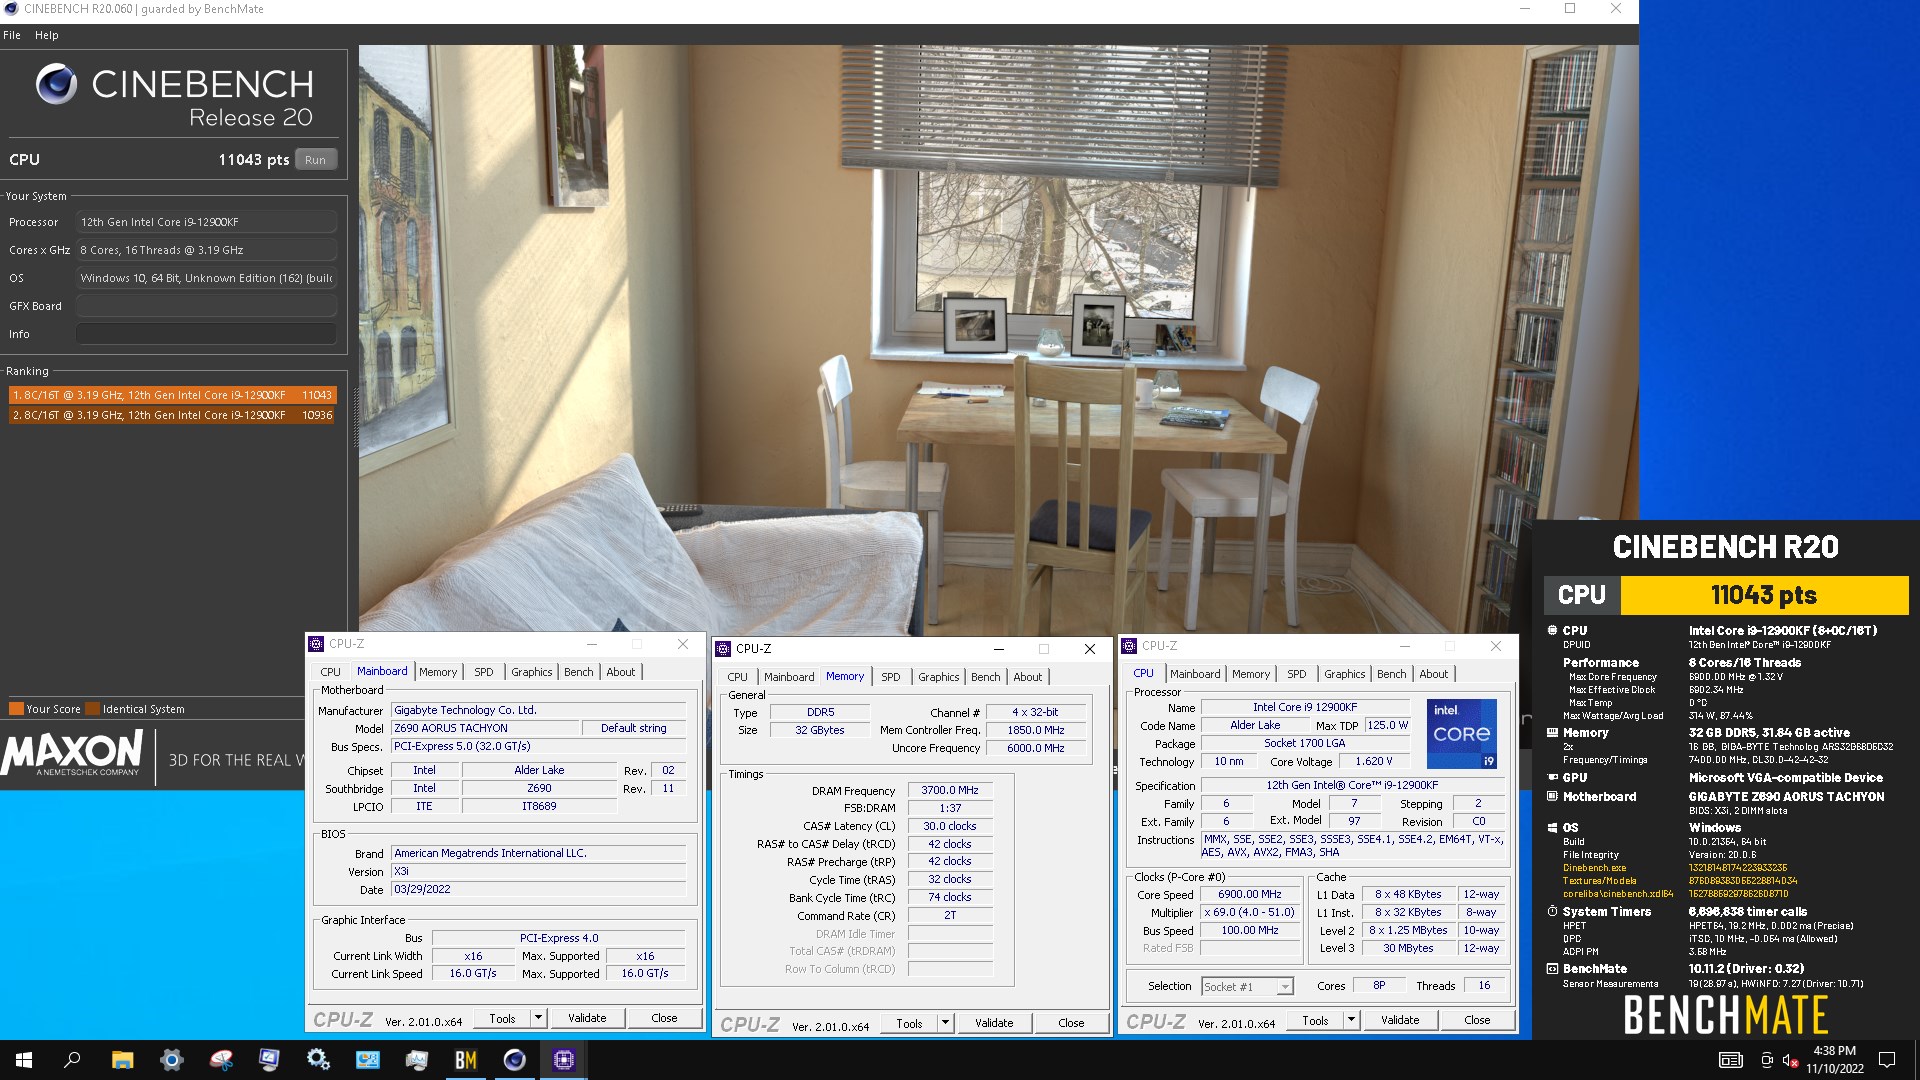Open the BenchMate BM taskbar icon
Screen dimensions: 1920x1080
pos(465,1060)
